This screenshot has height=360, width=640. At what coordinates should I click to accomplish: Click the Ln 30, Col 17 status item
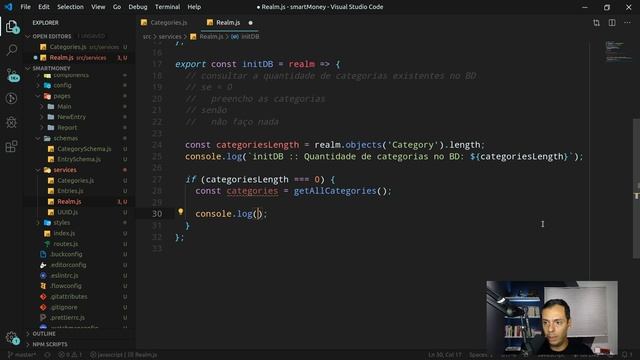[445, 355]
